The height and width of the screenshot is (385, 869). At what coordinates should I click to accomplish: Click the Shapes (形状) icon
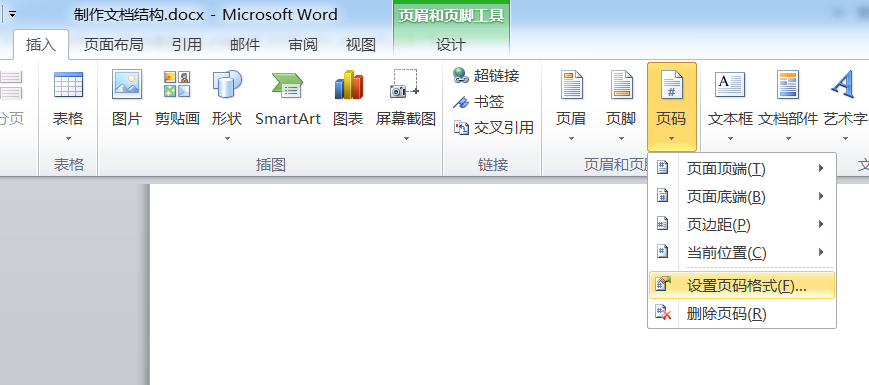click(x=227, y=84)
